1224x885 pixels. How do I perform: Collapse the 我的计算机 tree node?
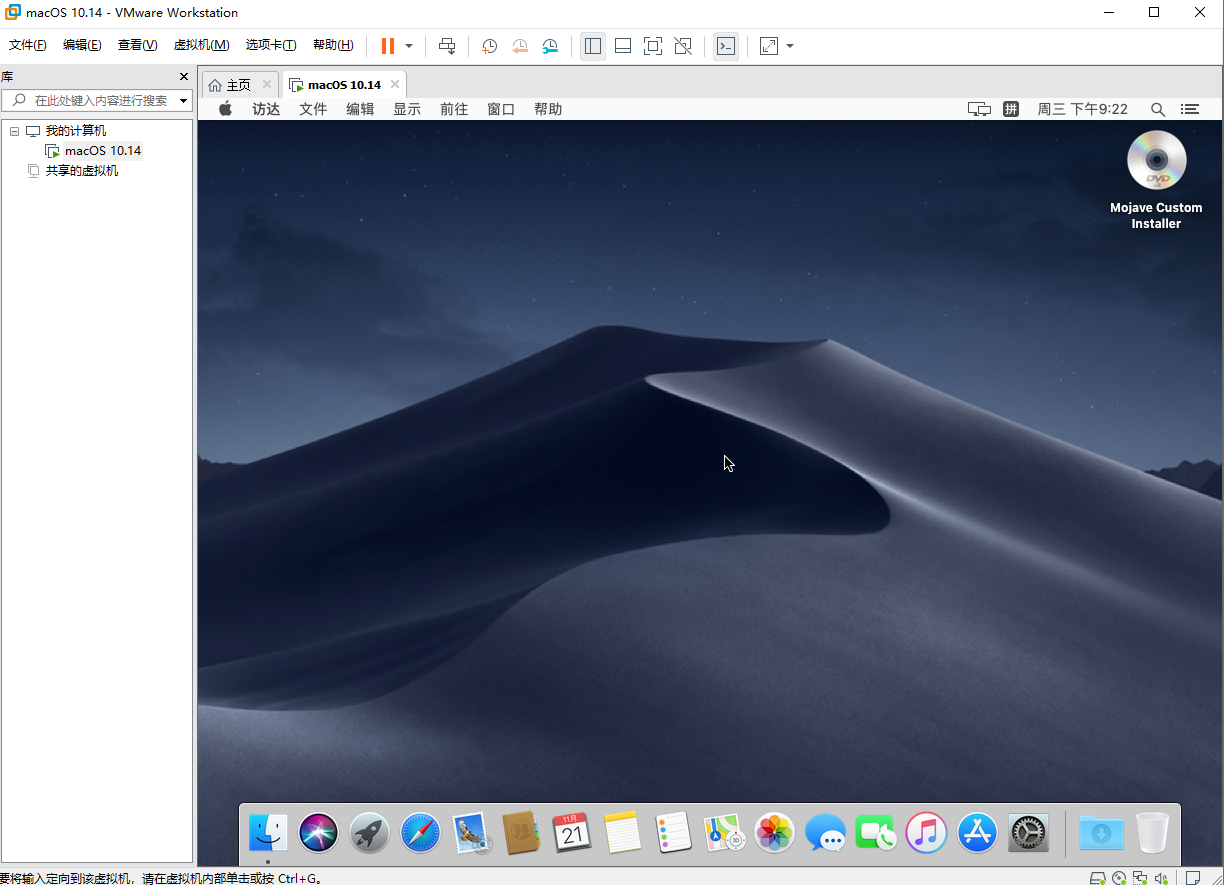pos(15,131)
